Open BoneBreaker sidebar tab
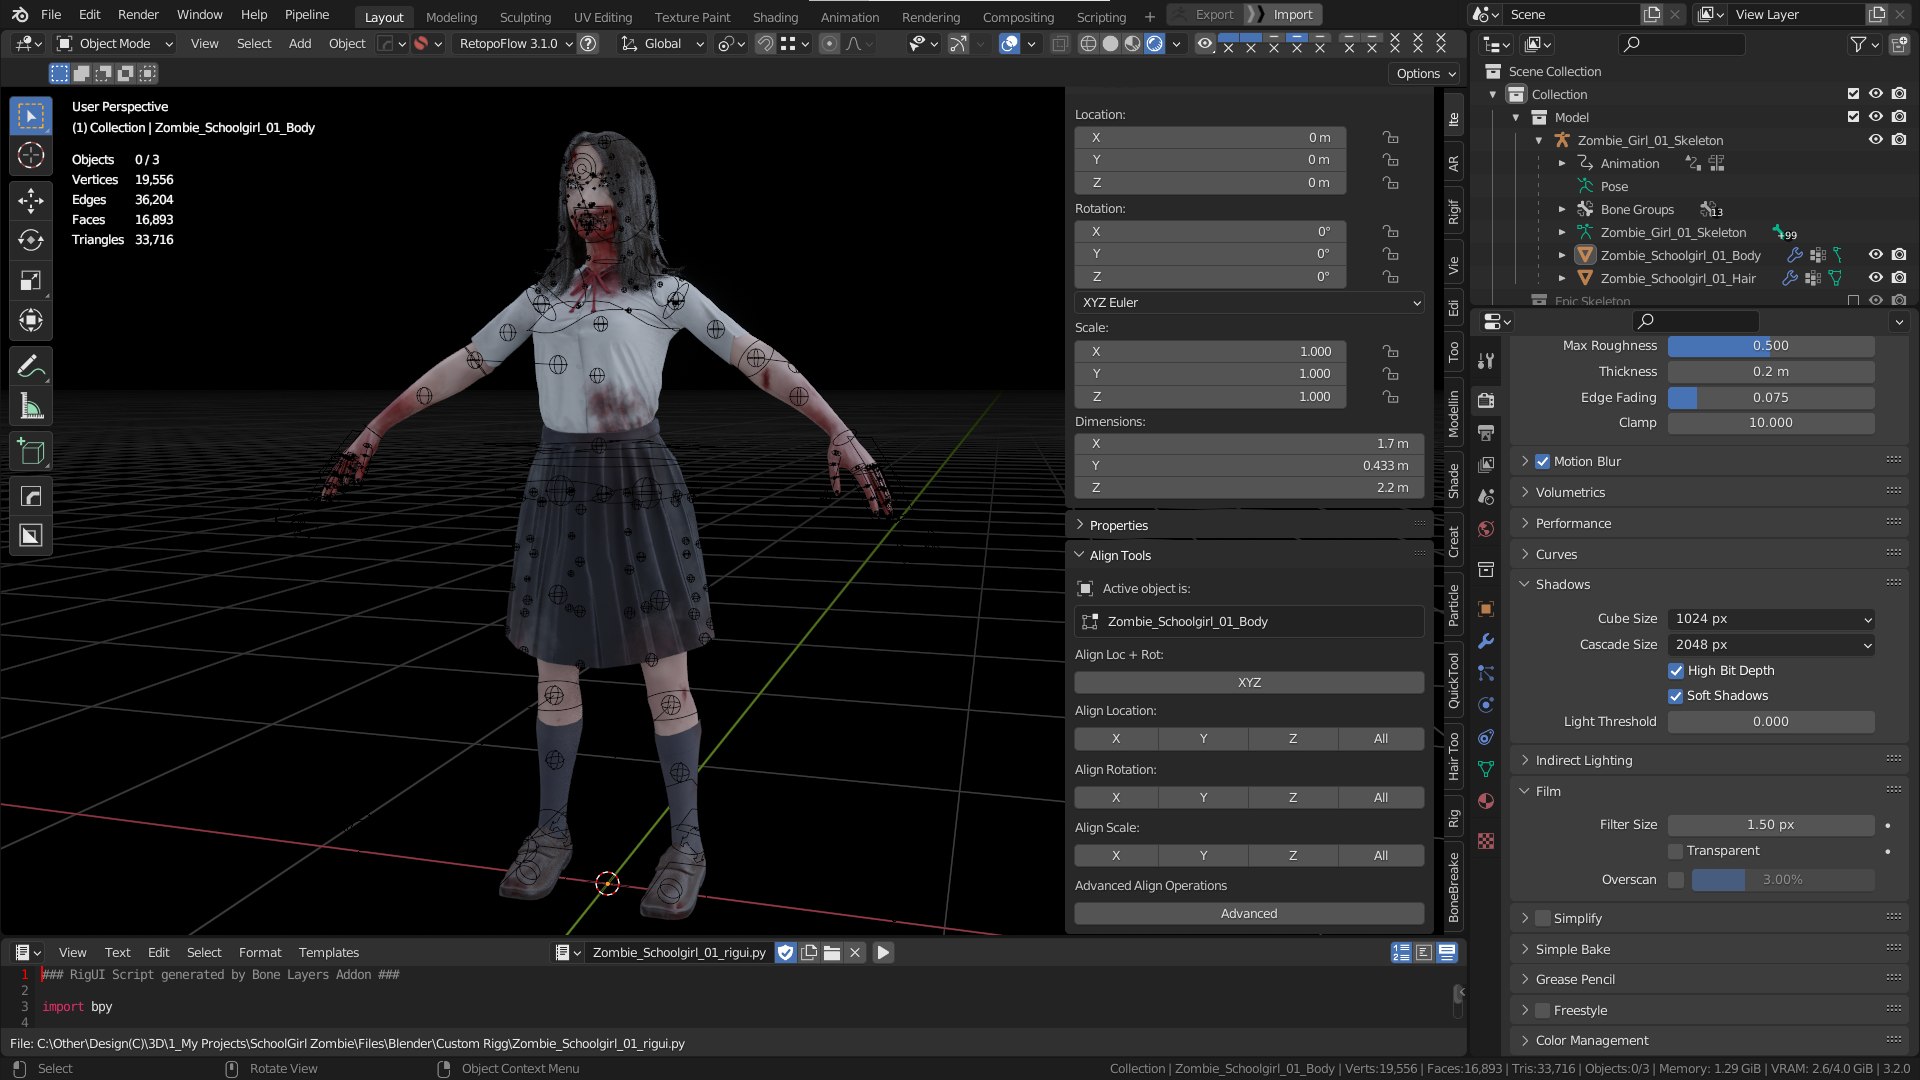 1454,887
